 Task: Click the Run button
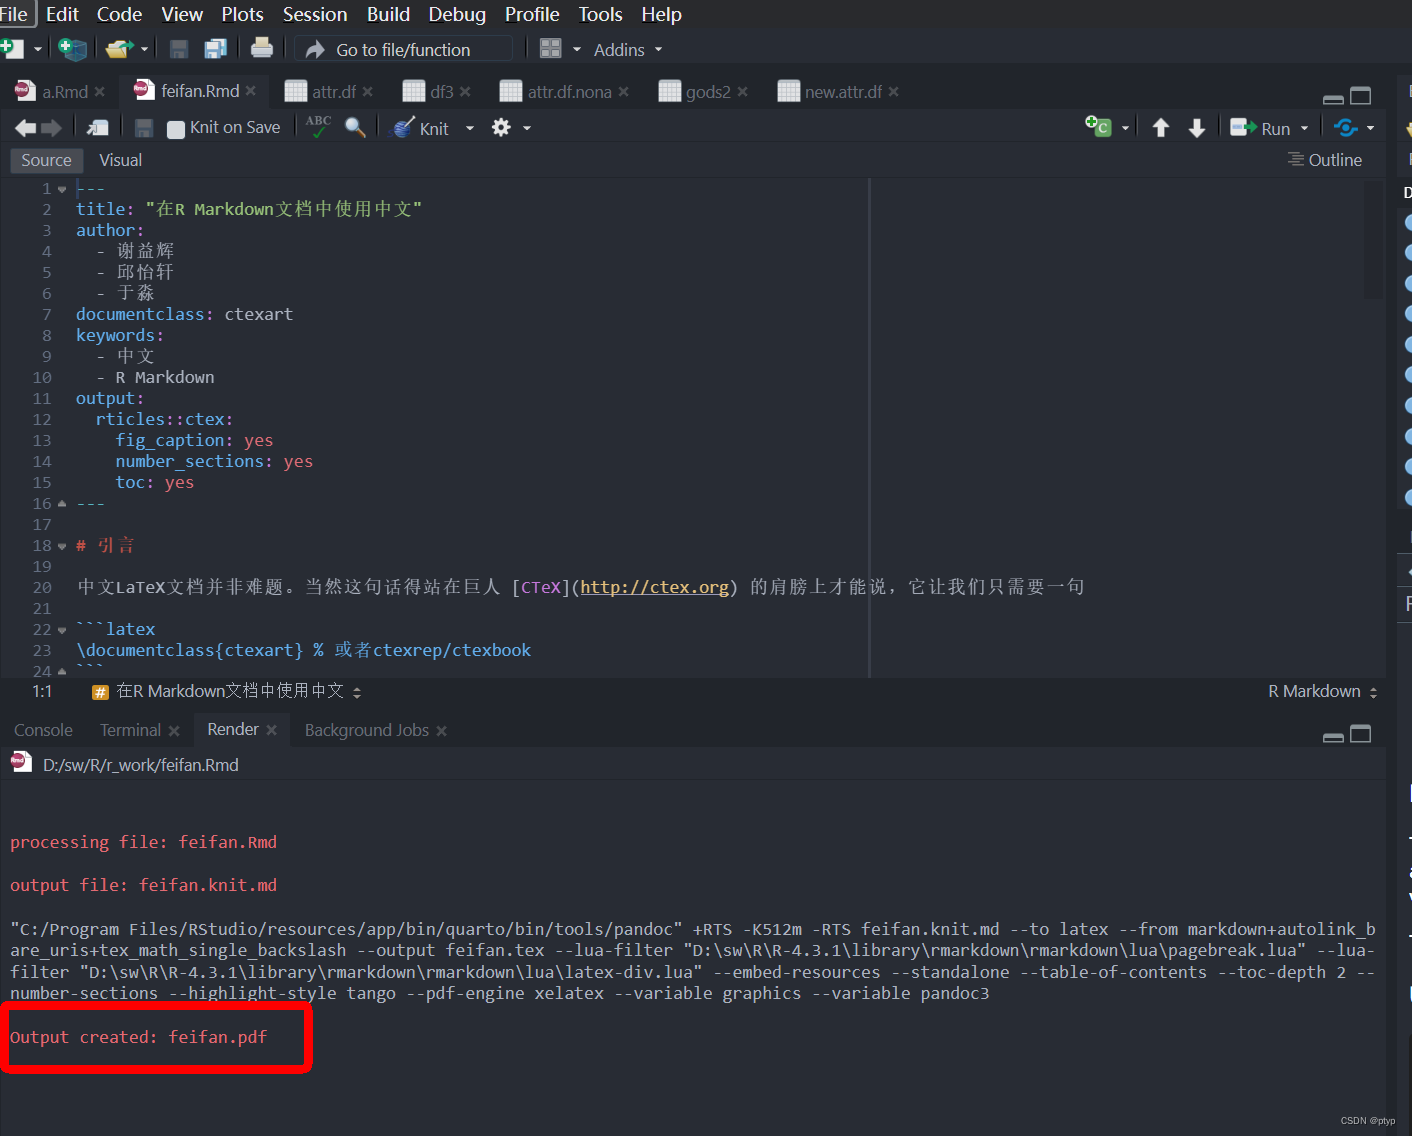pyautogui.click(x=1260, y=128)
